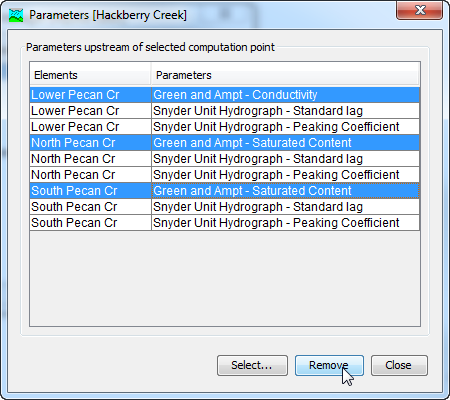Select South Pecan Cr in the Standard lag row

pyautogui.click(x=91, y=207)
